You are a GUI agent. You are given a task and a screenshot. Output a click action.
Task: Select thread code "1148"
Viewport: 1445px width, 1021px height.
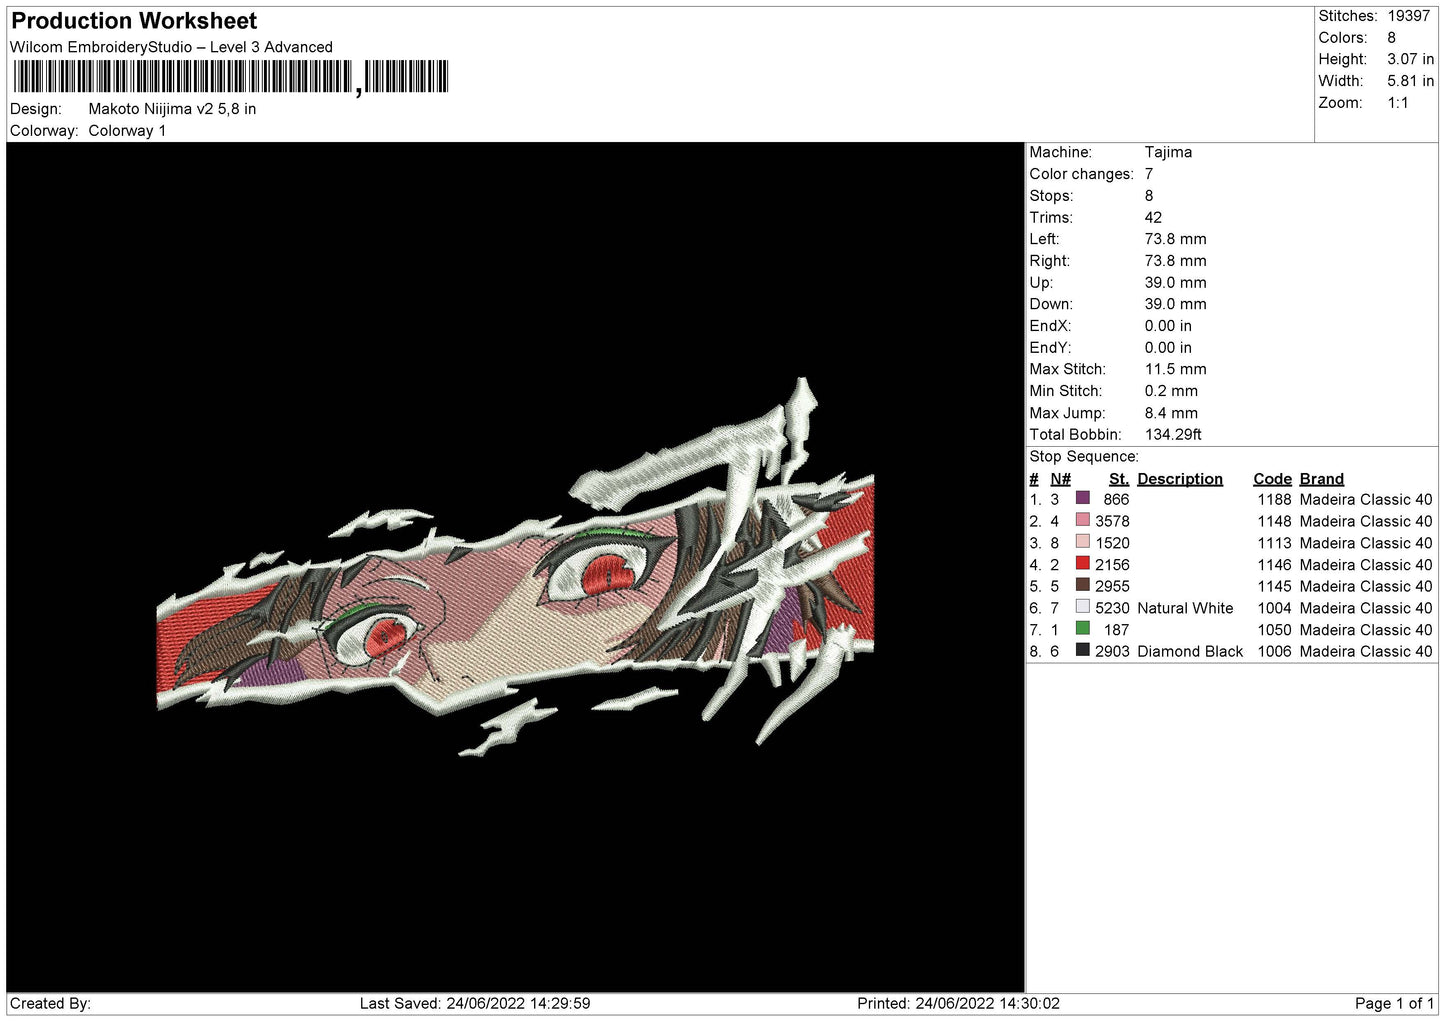(1275, 522)
